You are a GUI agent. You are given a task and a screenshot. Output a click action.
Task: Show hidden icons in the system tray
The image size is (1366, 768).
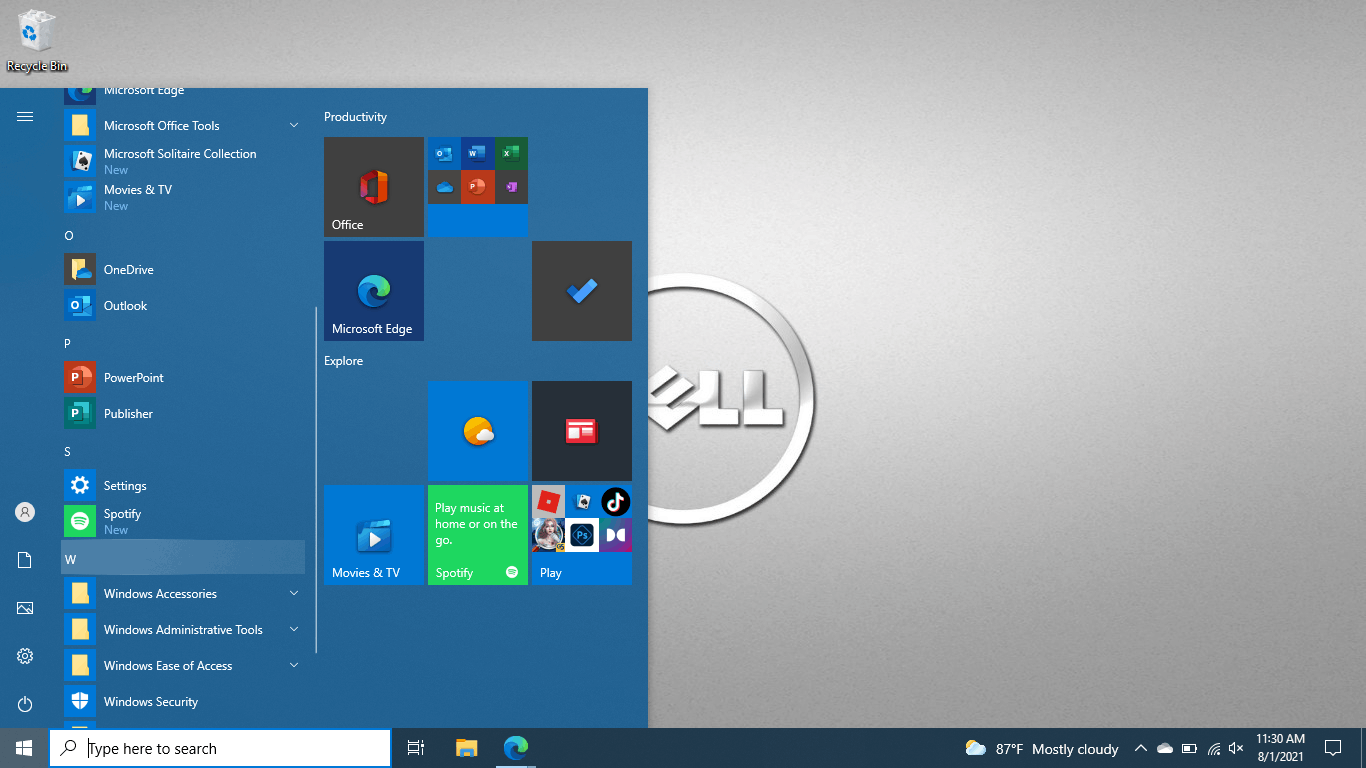(1140, 748)
